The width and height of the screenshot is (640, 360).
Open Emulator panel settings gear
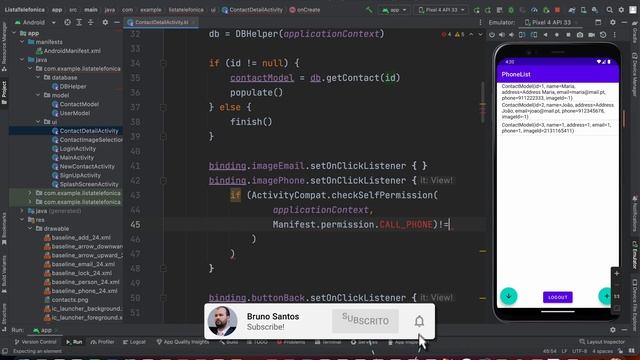click(613, 22)
